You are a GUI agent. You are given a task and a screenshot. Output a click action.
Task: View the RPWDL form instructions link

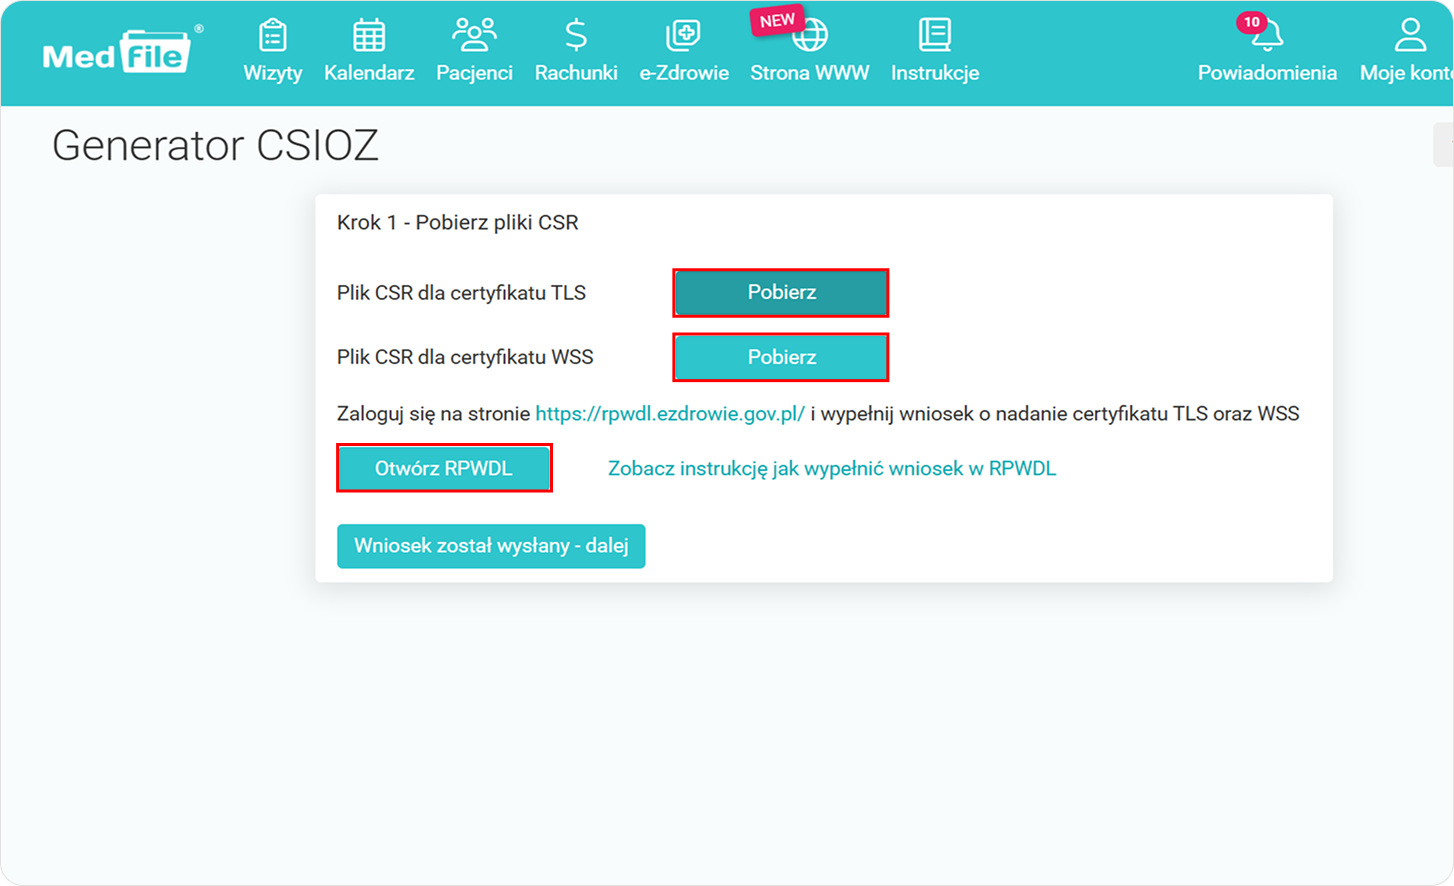tap(830, 467)
